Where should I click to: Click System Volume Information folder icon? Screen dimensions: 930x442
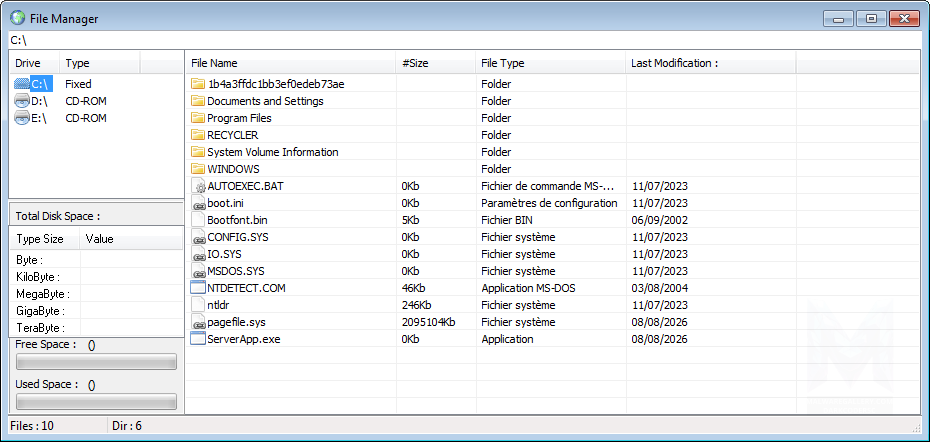coord(198,152)
